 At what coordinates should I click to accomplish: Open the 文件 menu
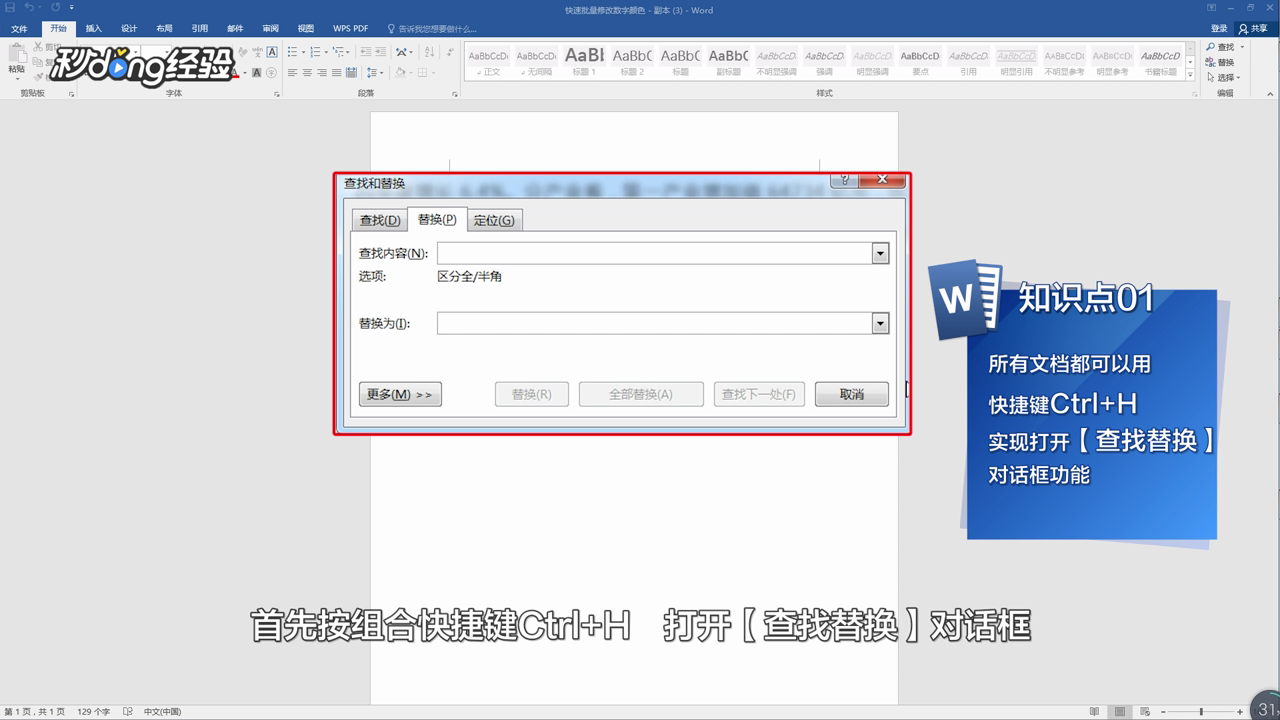19,29
